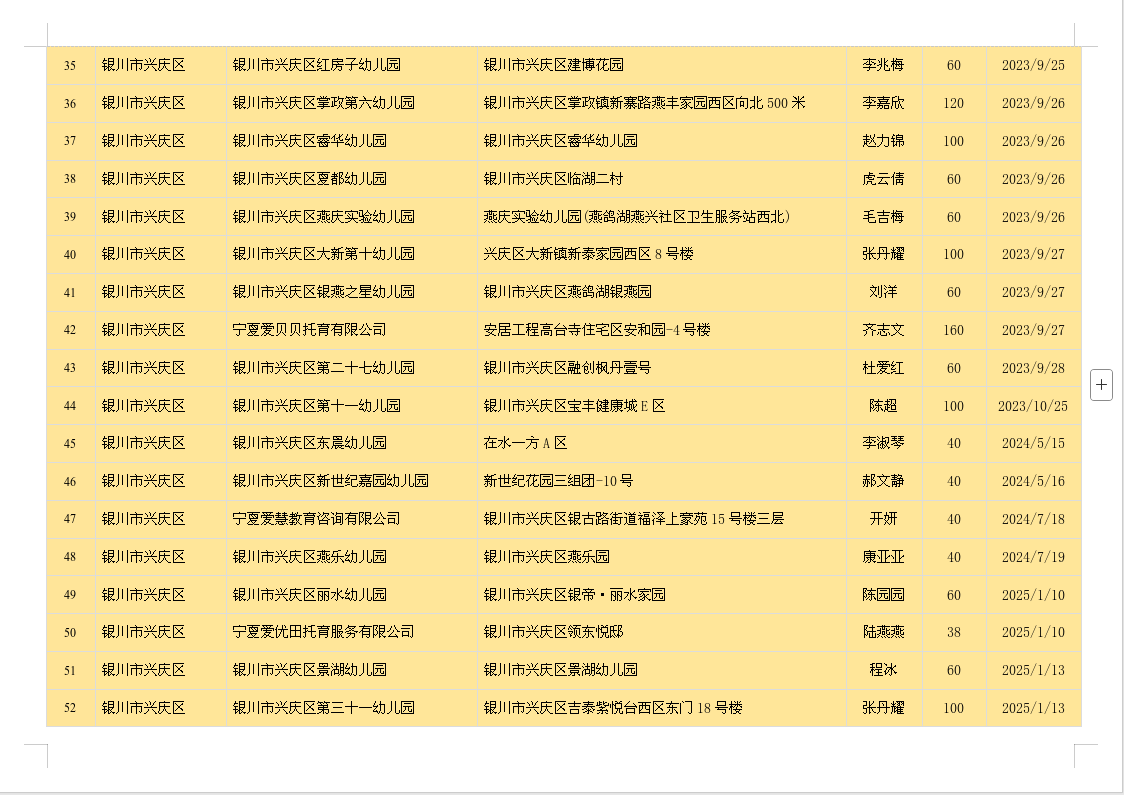Select address 银川市兴庆区领东悦邸
The width and height of the screenshot is (1124, 795).
click(x=553, y=633)
